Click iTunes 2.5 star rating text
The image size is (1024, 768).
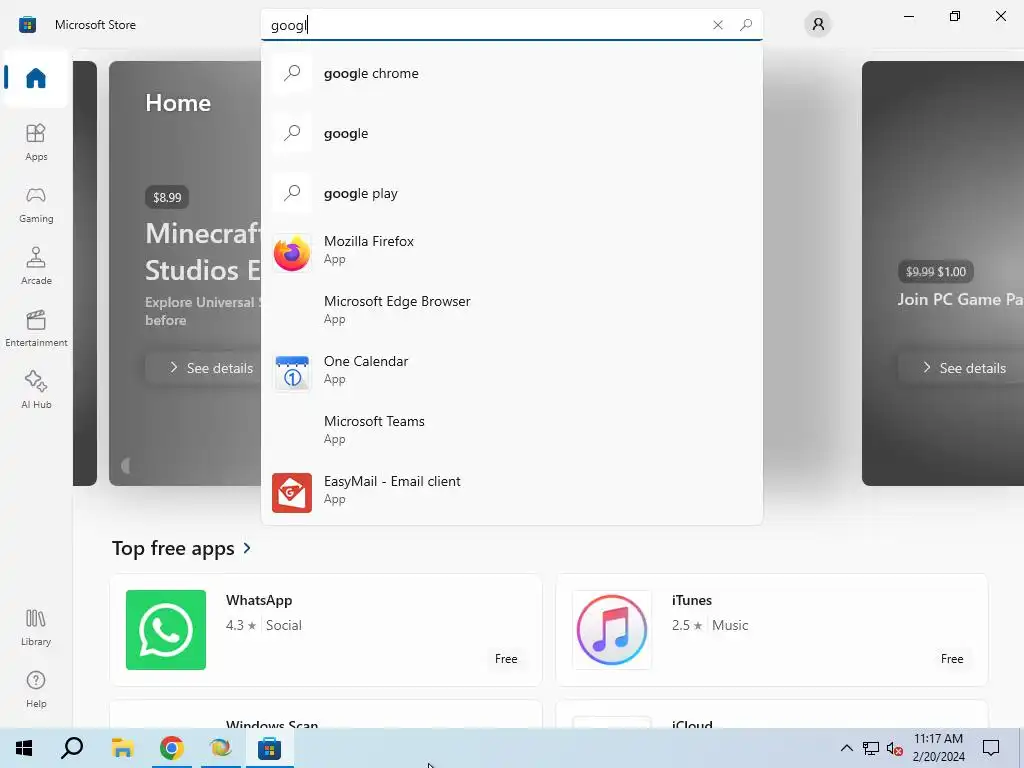click(x=687, y=625)
